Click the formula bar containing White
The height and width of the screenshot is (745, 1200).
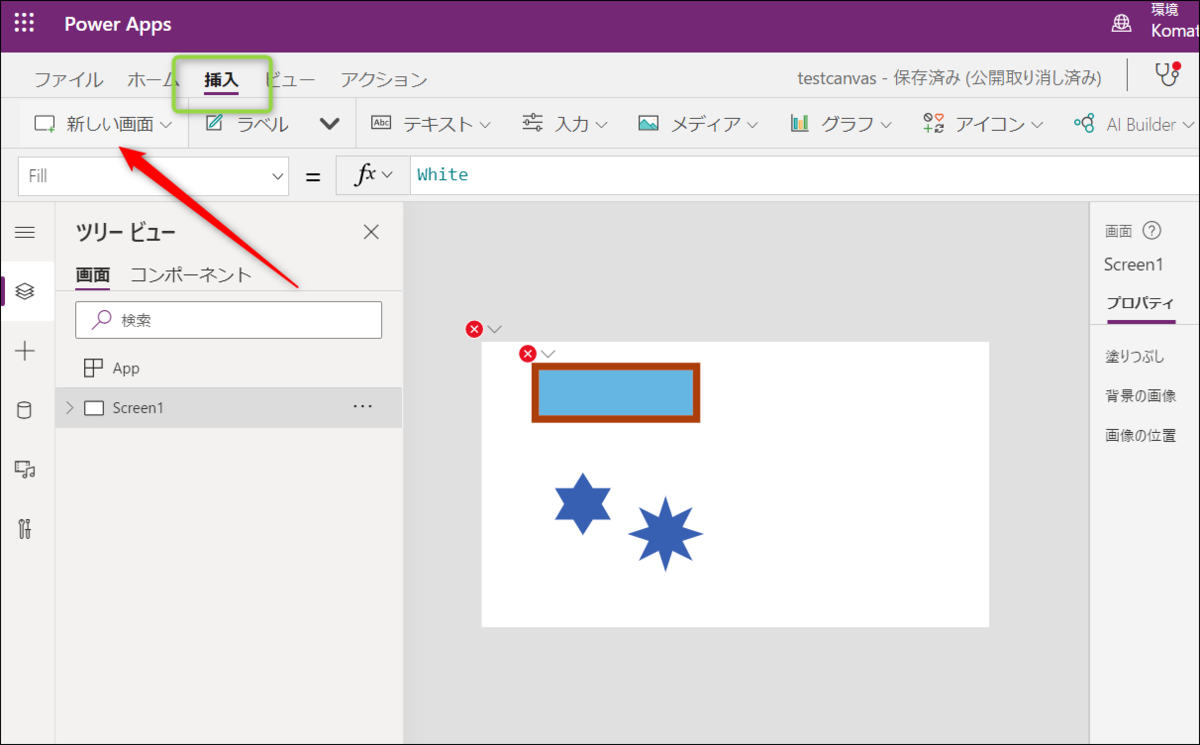[804, 175]
